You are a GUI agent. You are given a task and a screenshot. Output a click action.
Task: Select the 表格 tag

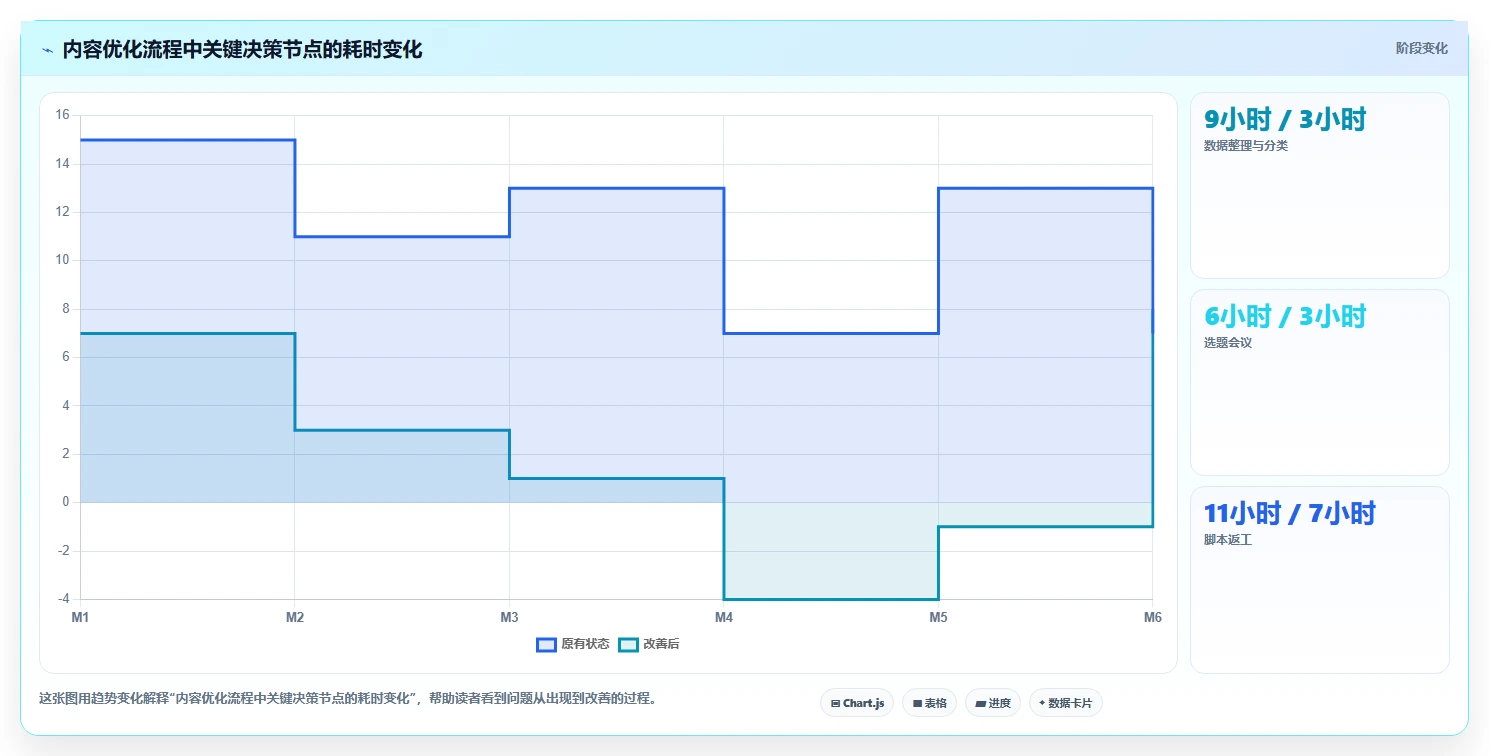click(929, 703)
